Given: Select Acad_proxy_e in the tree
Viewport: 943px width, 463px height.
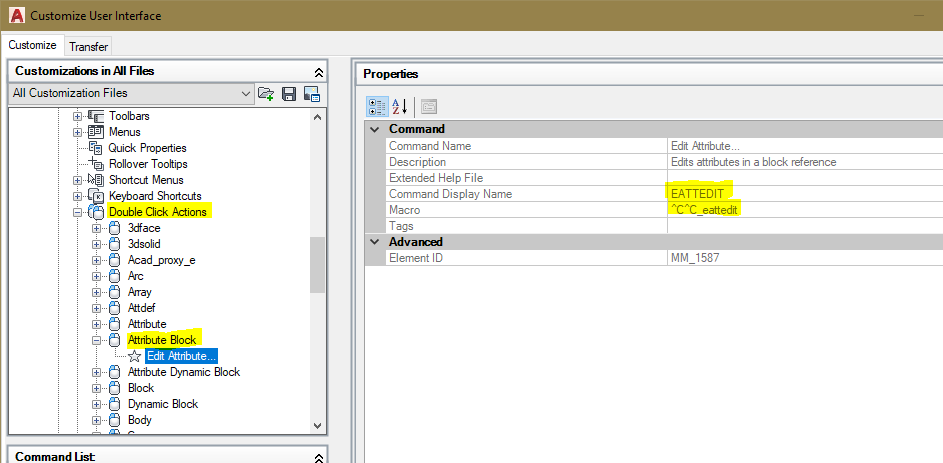Looking at the screenshot, I should [x=162, y=260].
